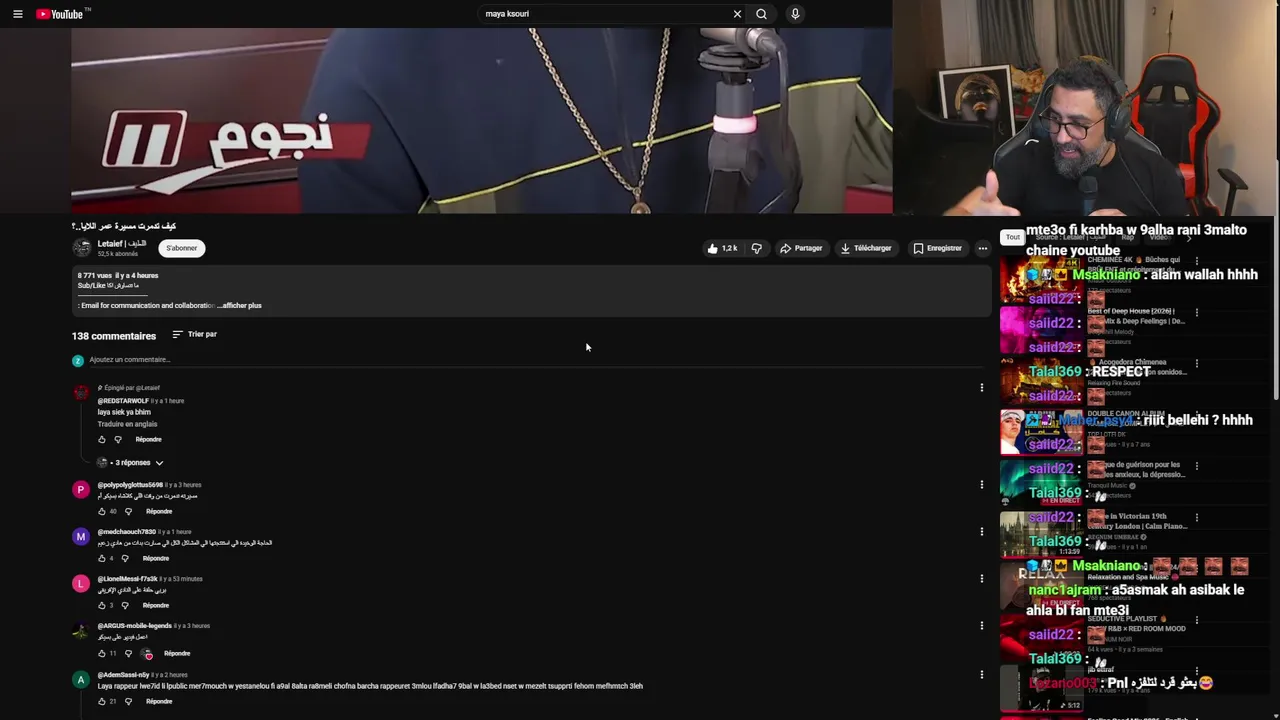Image resolution: width=1280 pixels, height=720 pixels.
Task: Open menu for Acogedora Chimenea video
Action: point(1196,363)
